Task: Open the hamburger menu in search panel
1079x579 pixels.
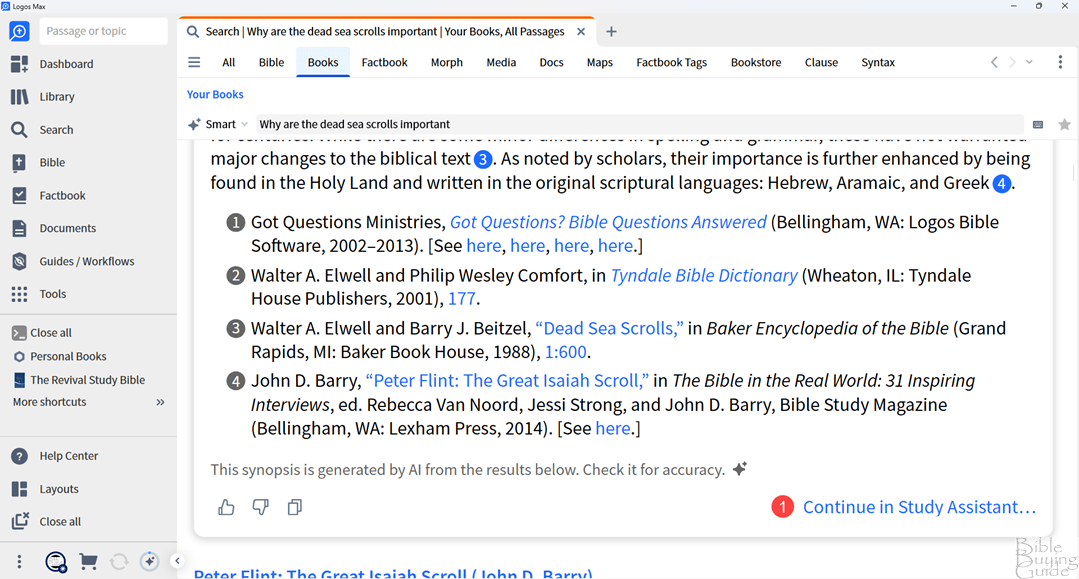Action: (194, 62)
